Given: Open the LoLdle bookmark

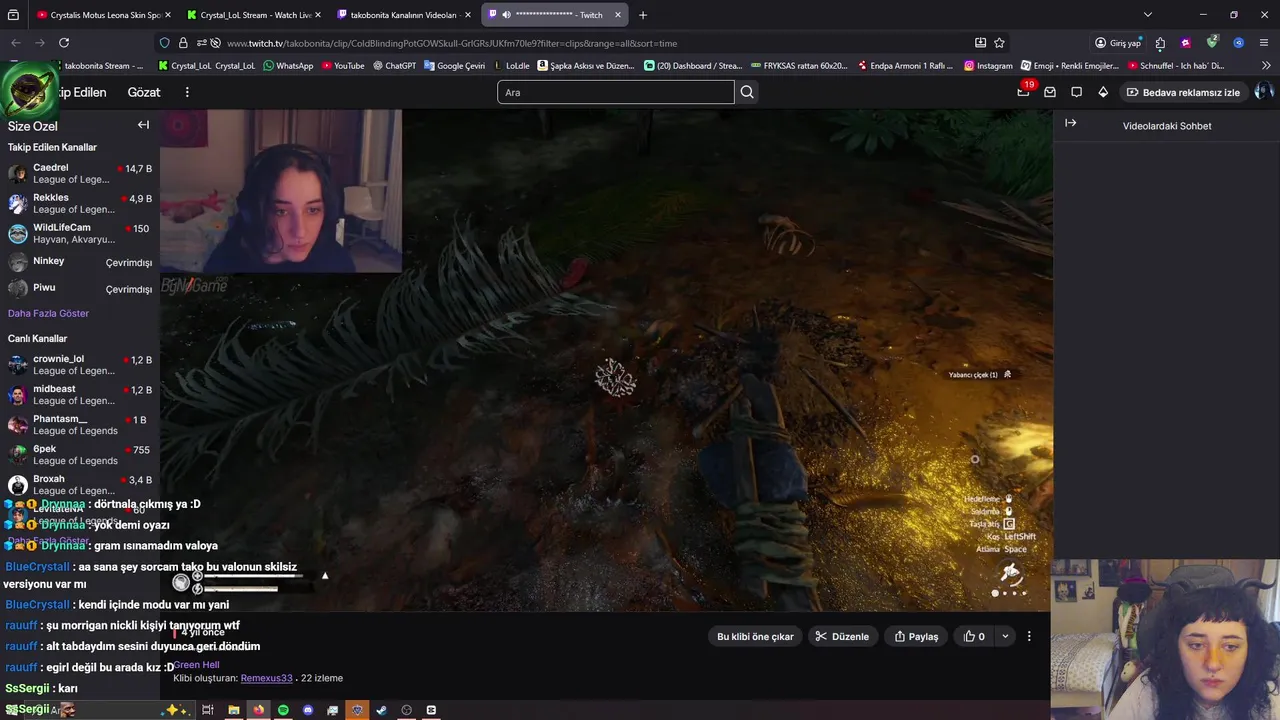Looking at the screenshot, I should coord(510,66).
